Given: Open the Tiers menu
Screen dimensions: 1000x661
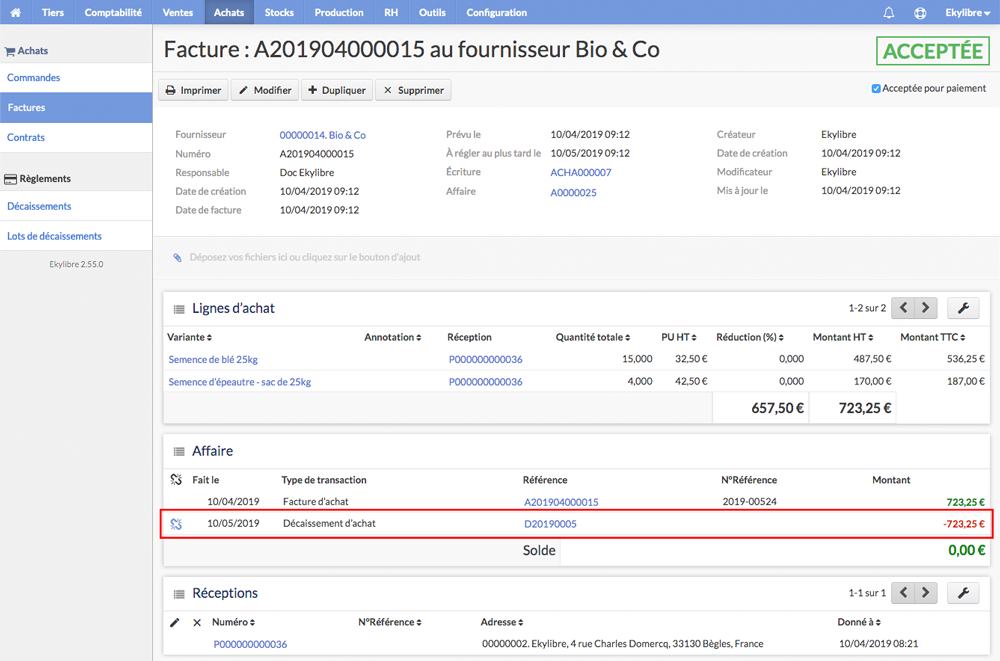Looking at the screenshot, I should tap(53, 12).
